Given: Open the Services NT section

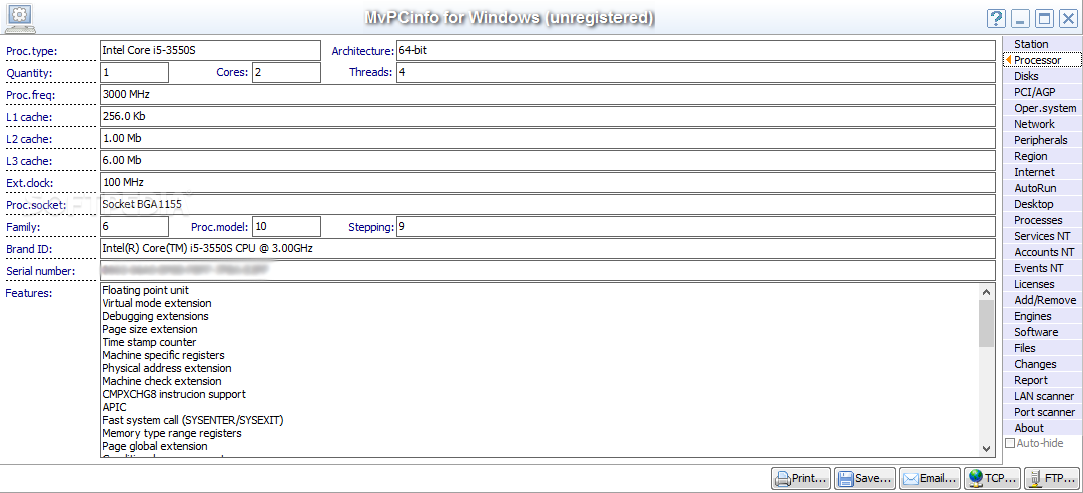Looking at the screenshot, I should [x=1042, y=236].
